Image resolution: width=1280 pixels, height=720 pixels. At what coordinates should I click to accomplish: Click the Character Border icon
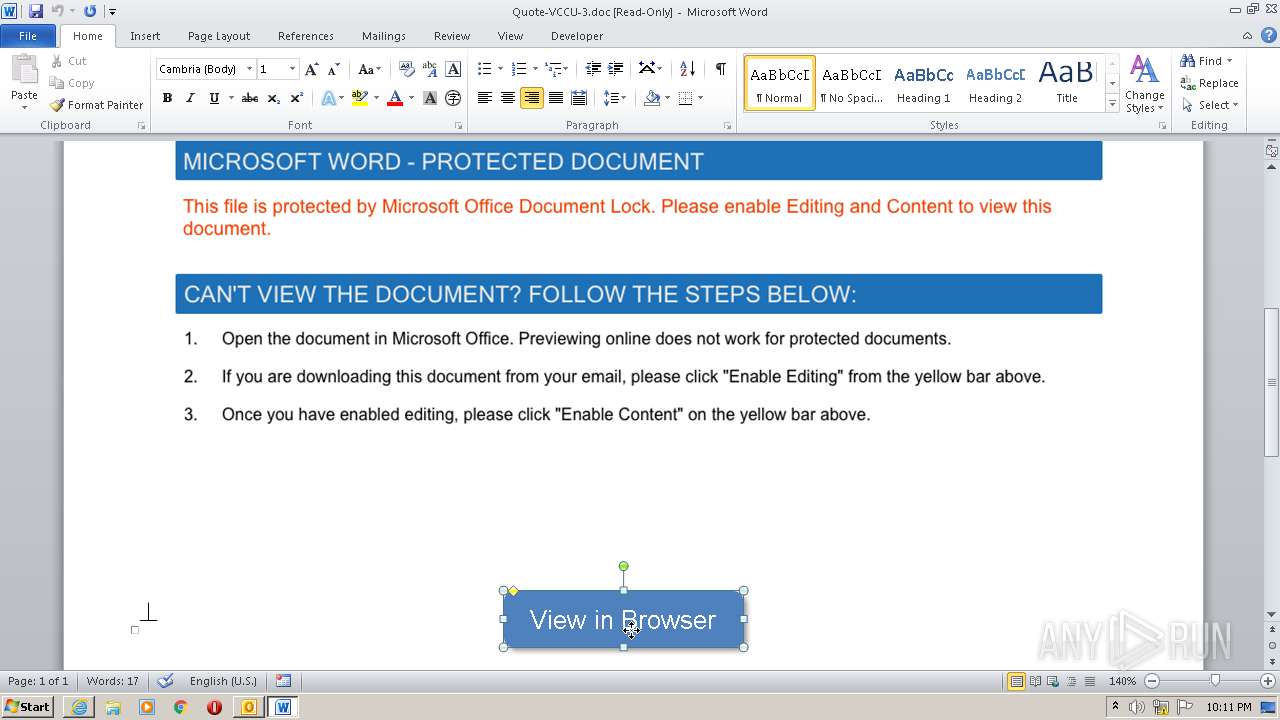[x=453, y=69]
